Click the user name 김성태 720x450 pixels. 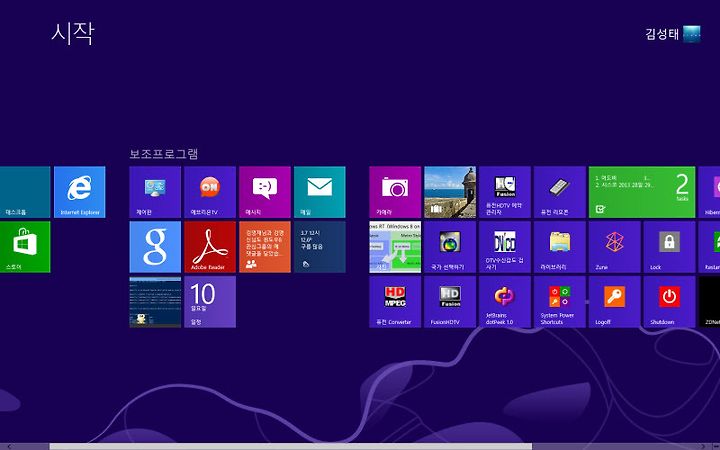pos(662,34)
